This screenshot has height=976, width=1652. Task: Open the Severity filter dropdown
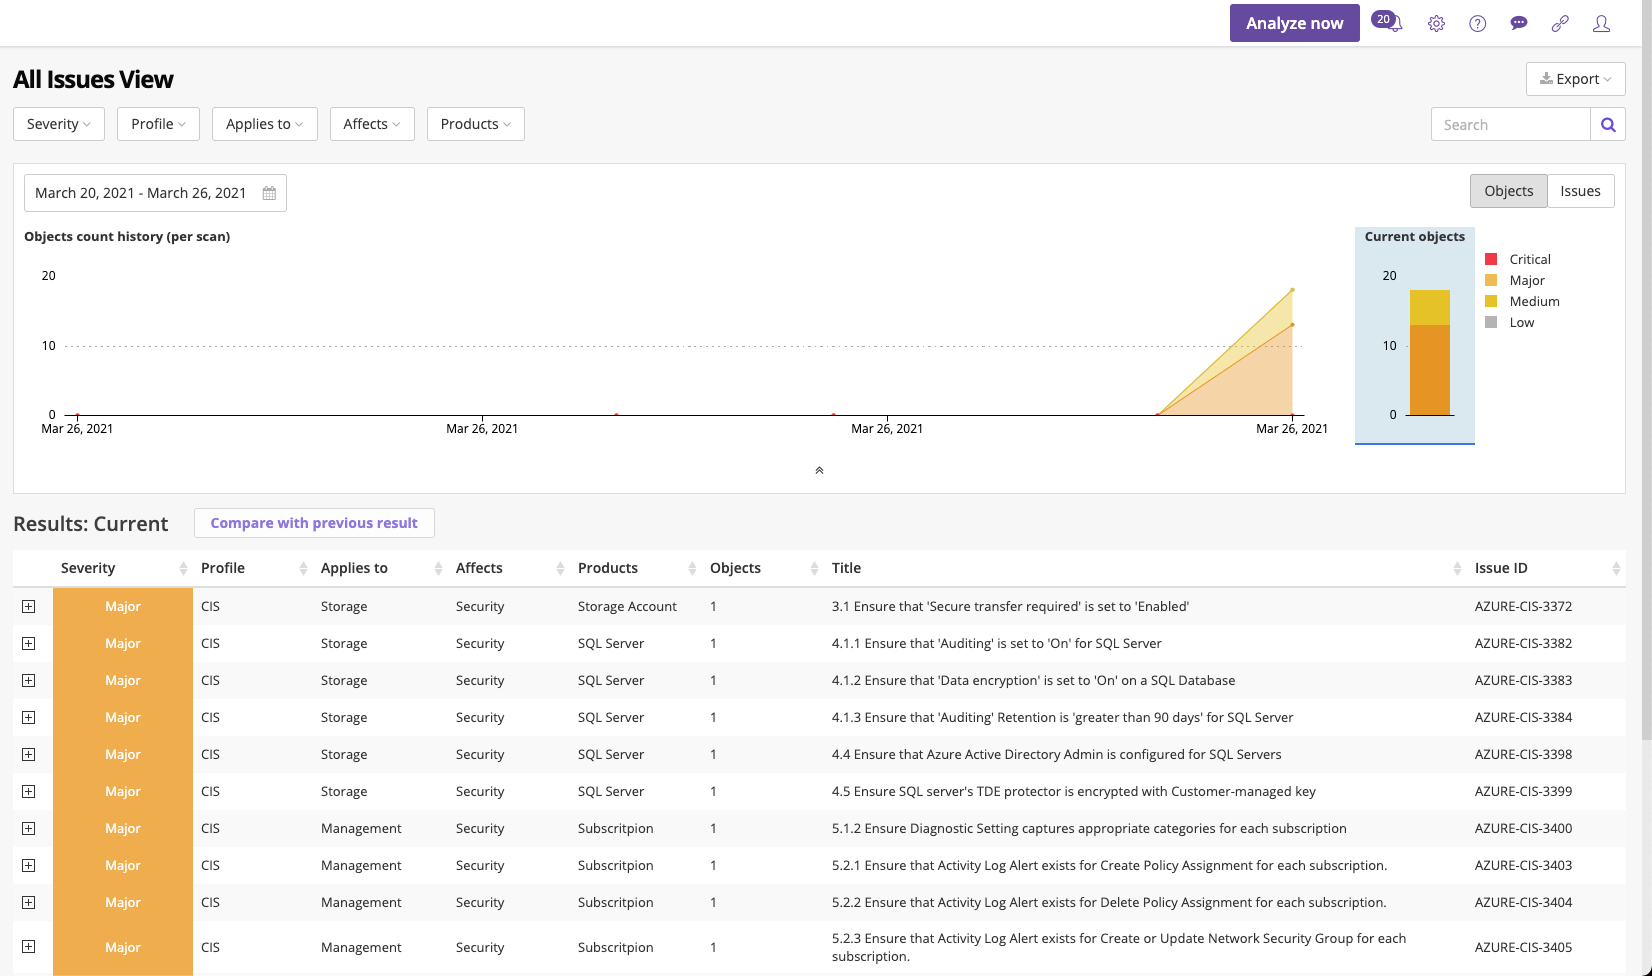[59, 124]
